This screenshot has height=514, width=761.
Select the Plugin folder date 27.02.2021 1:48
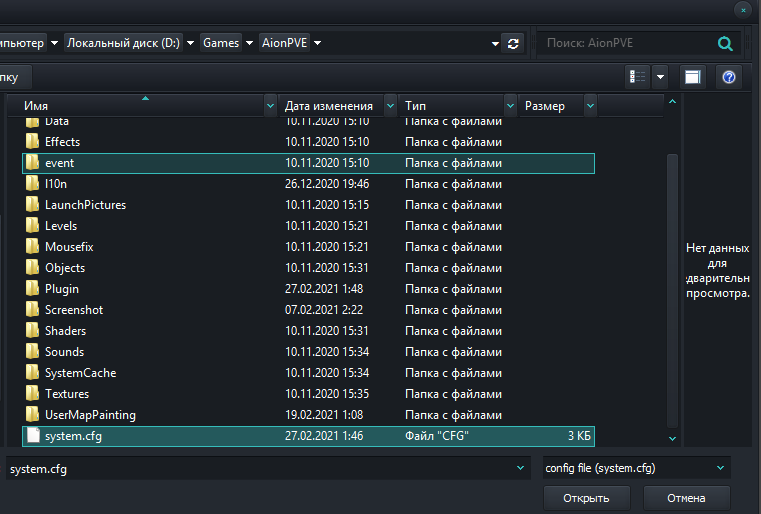(x=324, y=289)
